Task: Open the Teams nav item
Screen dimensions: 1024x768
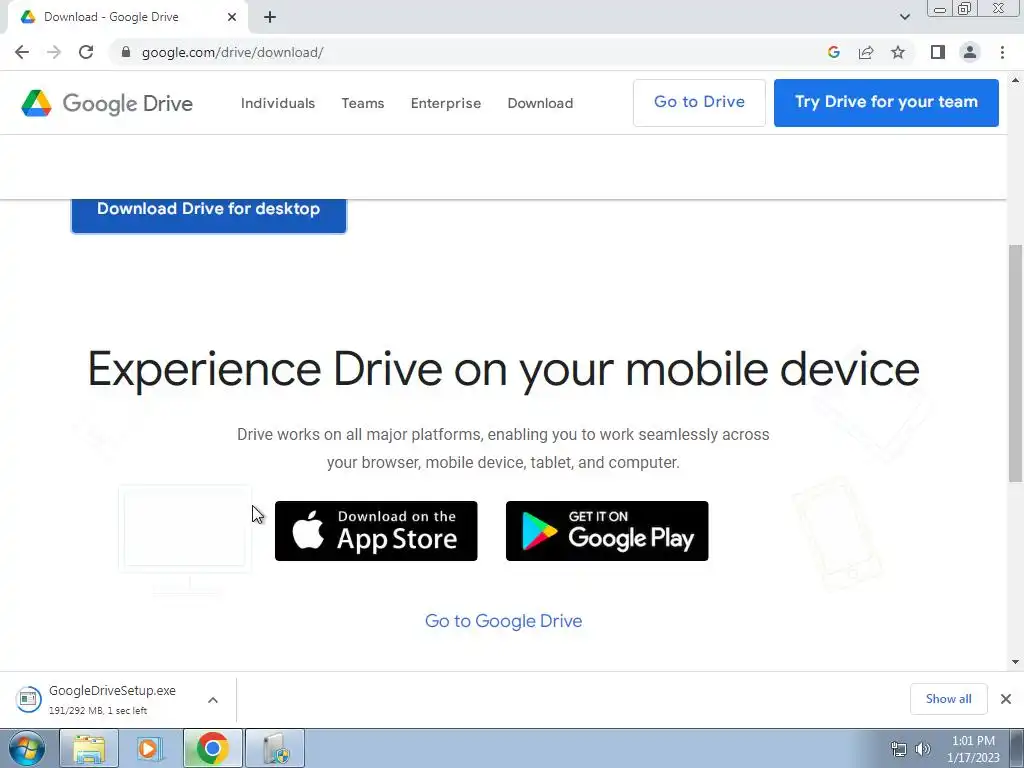Action: (362, 103)
